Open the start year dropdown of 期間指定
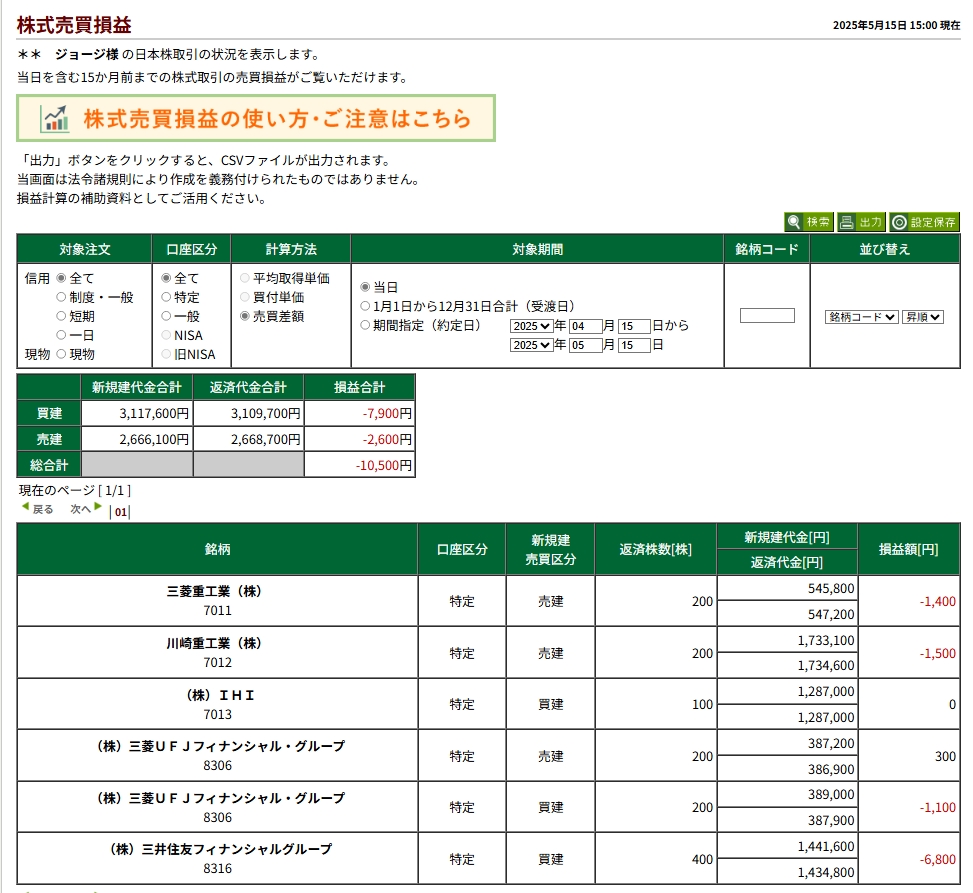This screenshot has width=973, height=893. pos(531,326)
